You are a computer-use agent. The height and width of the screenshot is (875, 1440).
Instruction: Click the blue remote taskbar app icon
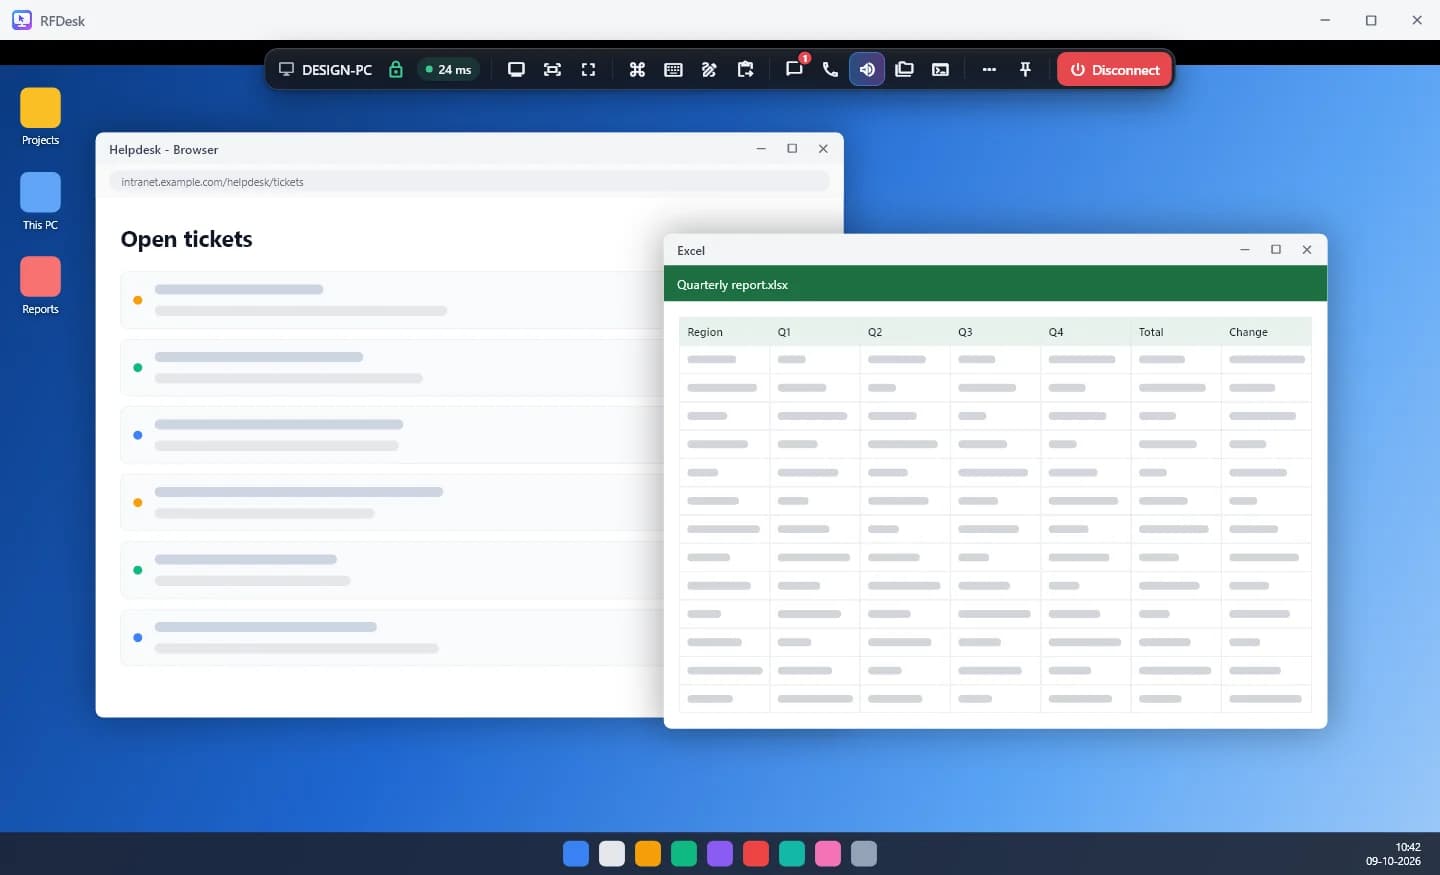point(576,853)
